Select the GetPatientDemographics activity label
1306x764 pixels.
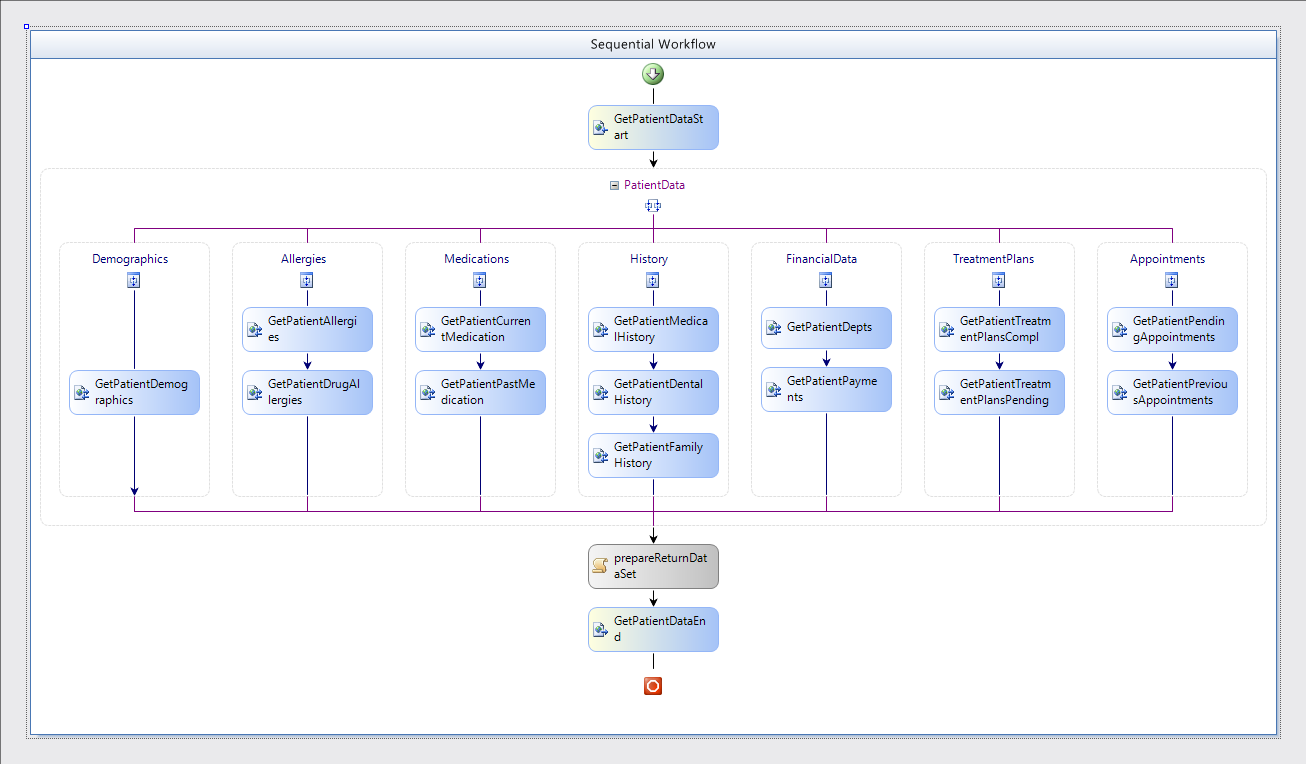pyautogui.click(x=140, y=392)
